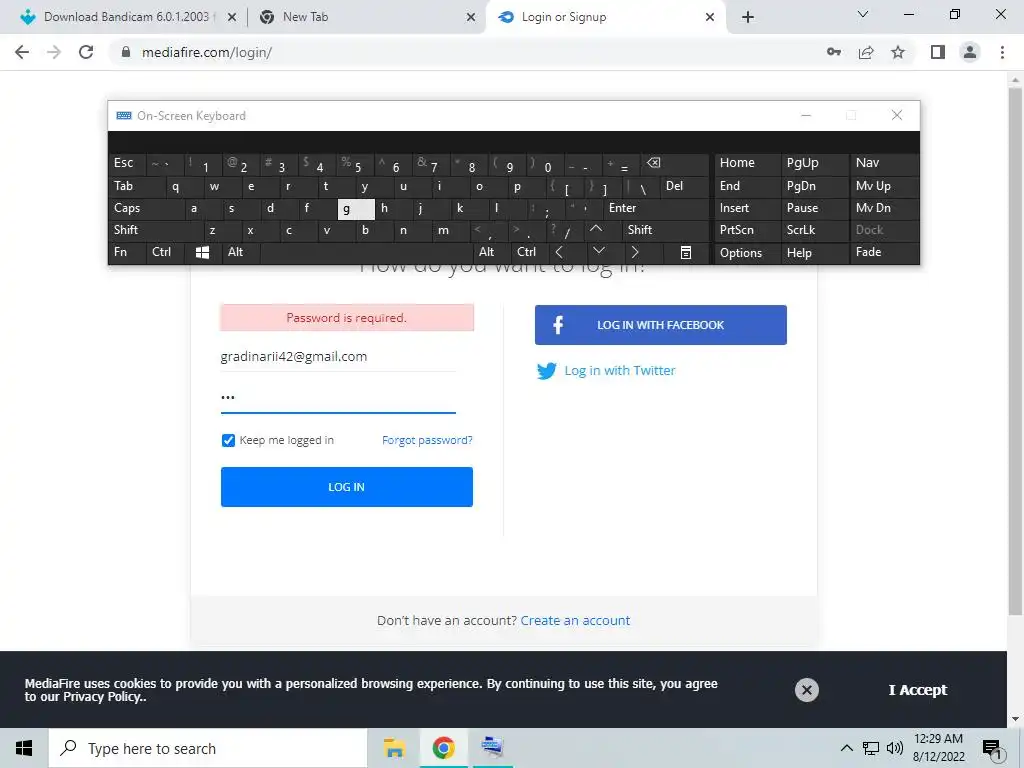The image size is (1024, 768).
Task: Toggle the right Shift key on On-Screen Keyboard
Action: 665,230
